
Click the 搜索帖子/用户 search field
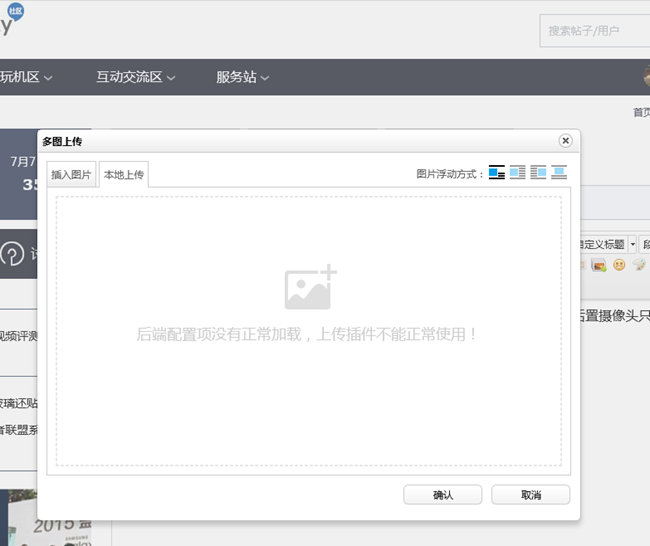pyautogui.click(x=594, y=31)
